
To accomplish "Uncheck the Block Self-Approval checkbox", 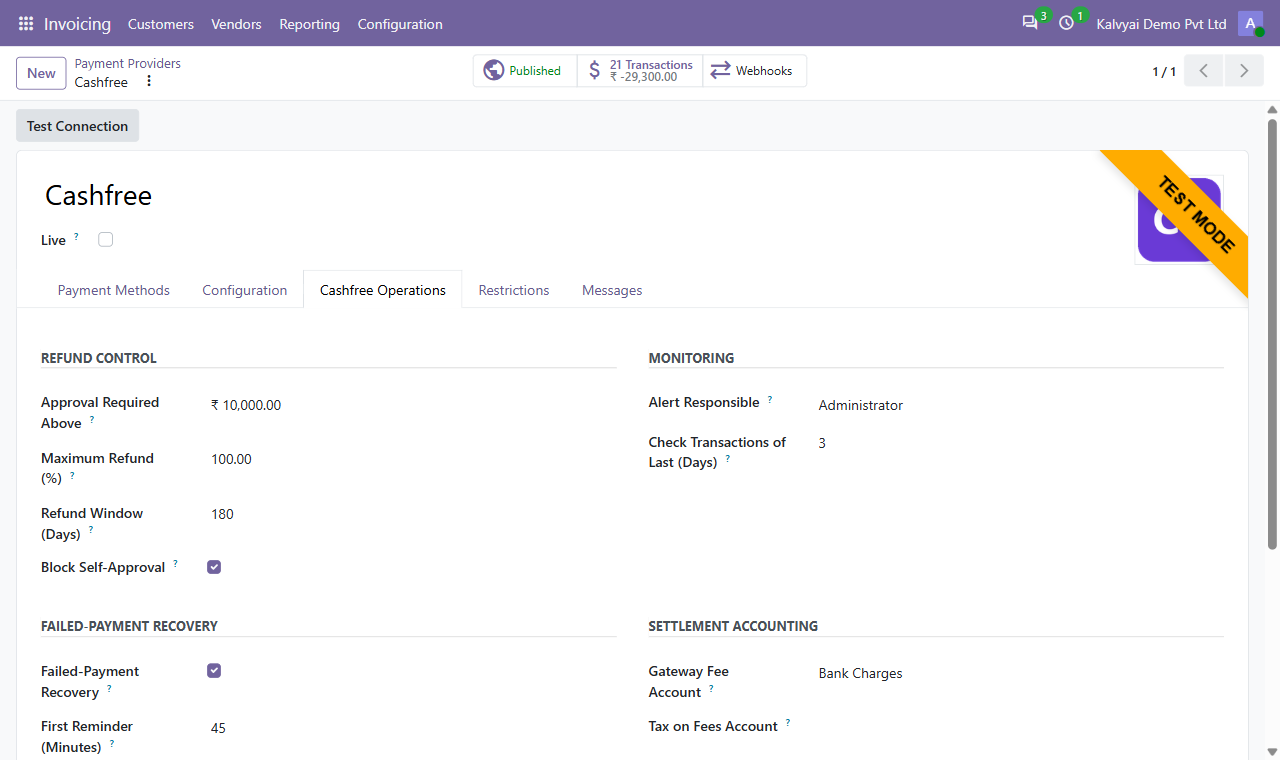I will point(214,567).
